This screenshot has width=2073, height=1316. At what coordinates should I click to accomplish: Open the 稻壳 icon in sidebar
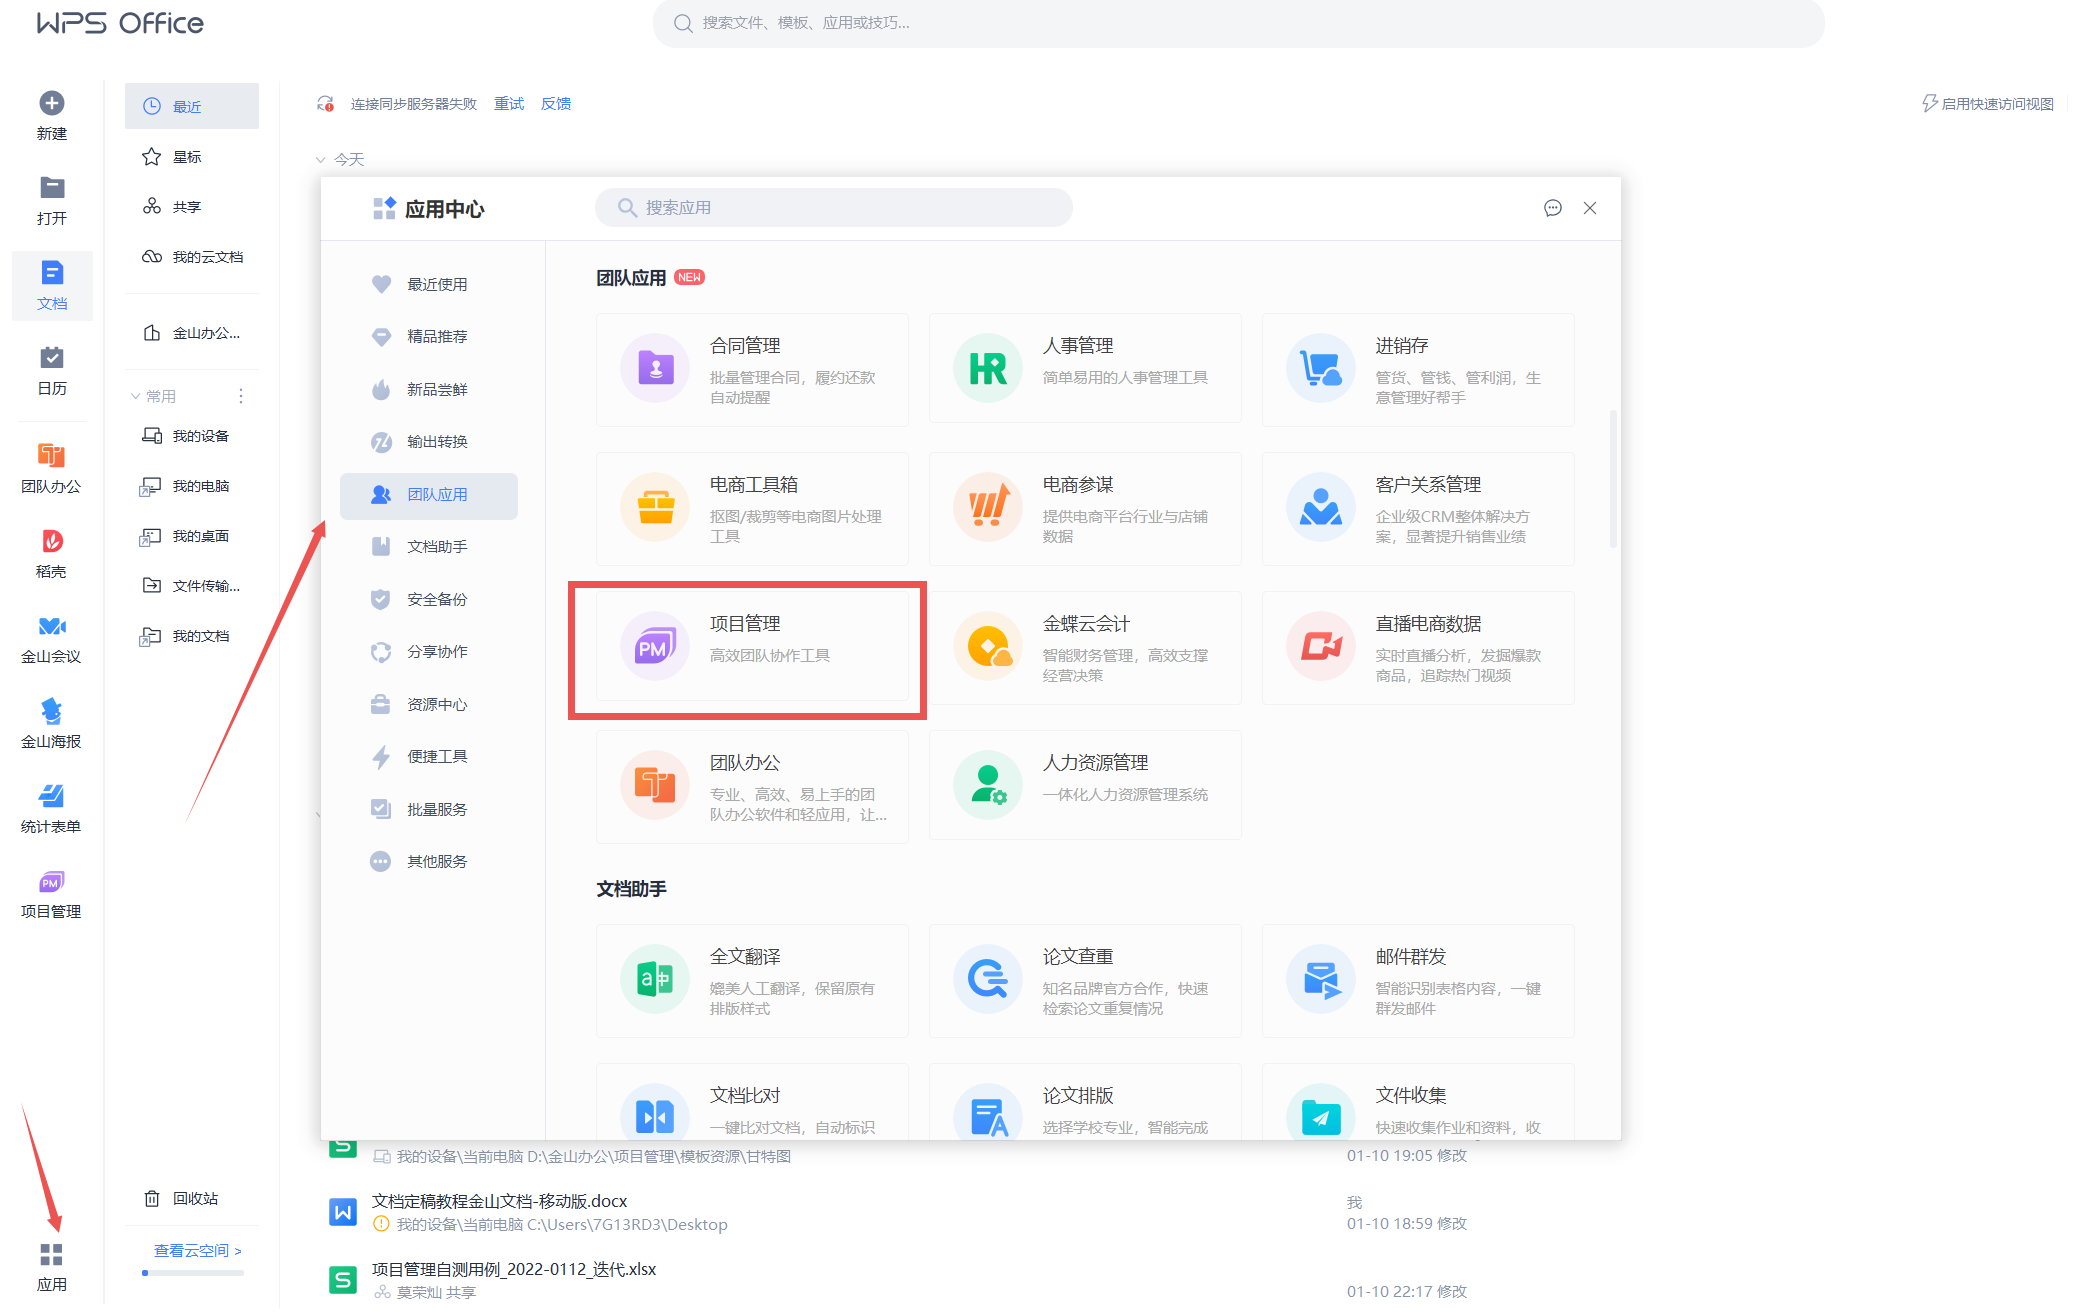point(52,541)
